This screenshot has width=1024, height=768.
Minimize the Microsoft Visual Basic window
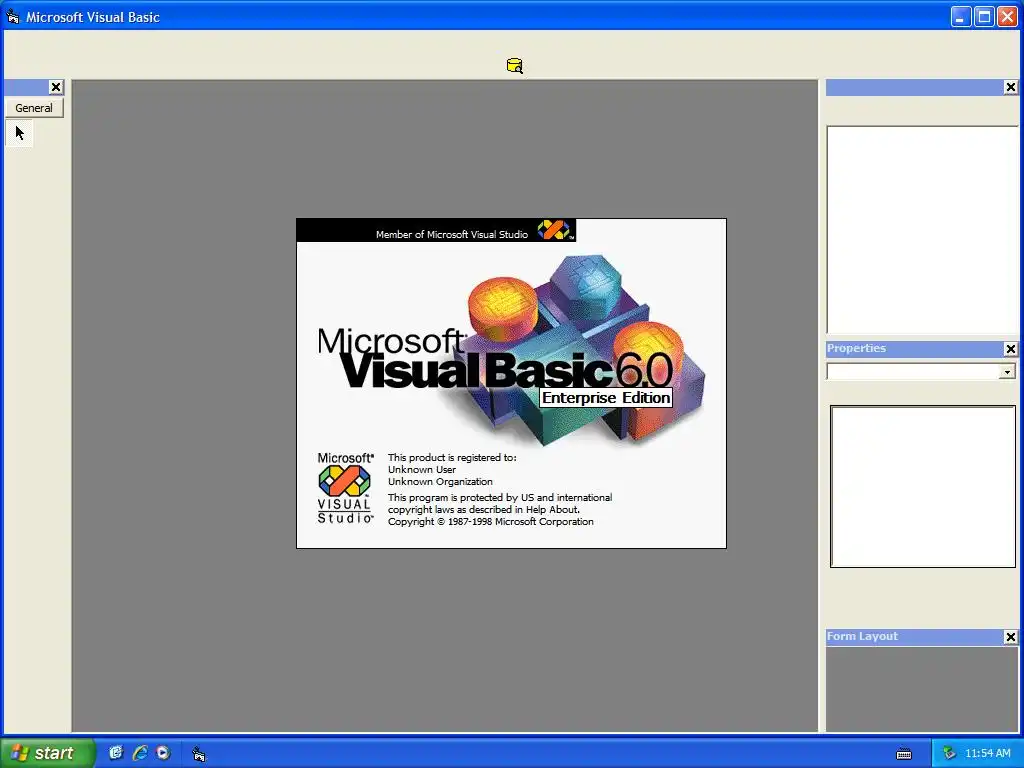click(x=960, y=17)
